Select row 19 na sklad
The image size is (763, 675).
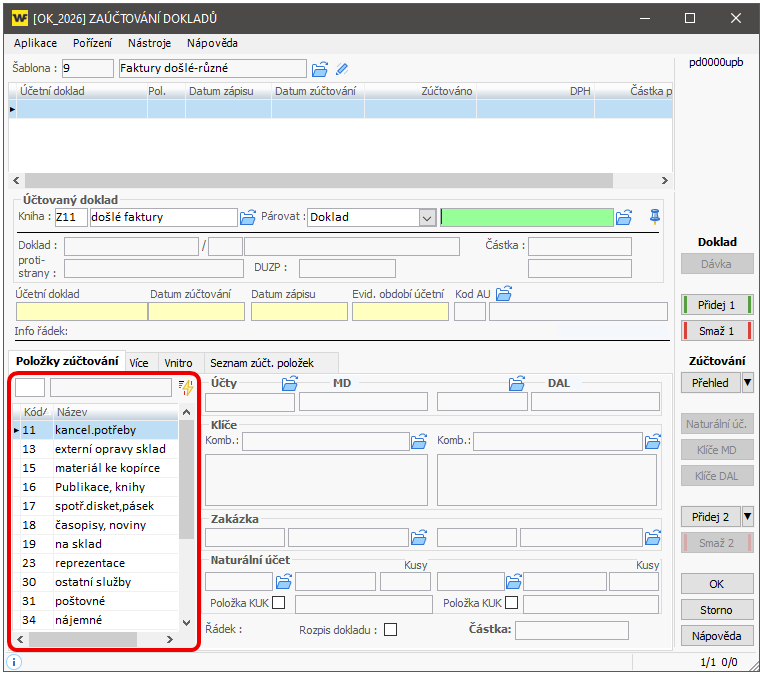(95, 544)
